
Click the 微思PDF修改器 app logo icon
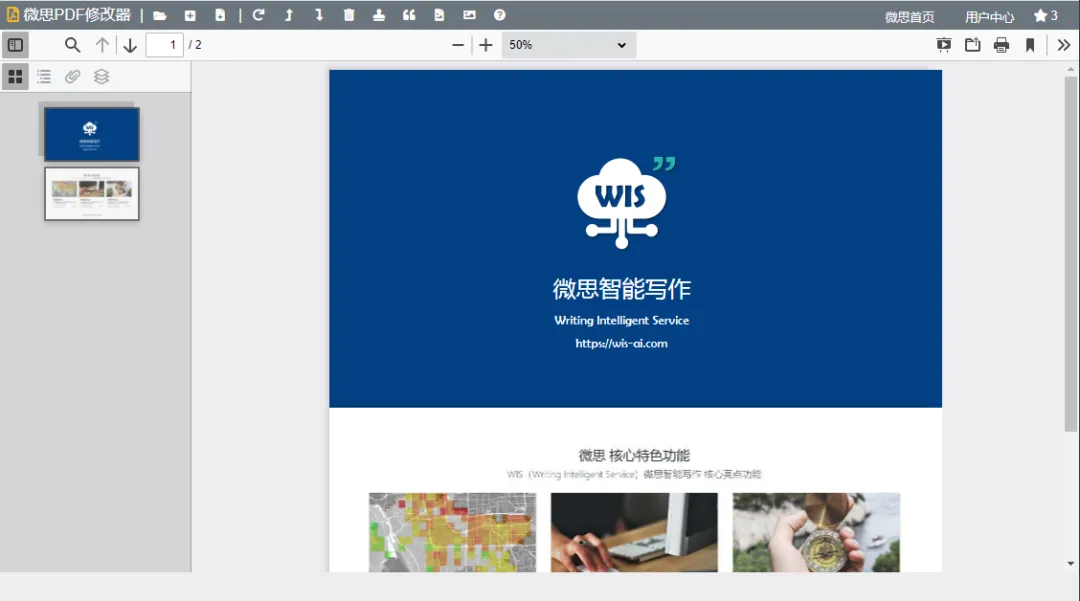12,14
